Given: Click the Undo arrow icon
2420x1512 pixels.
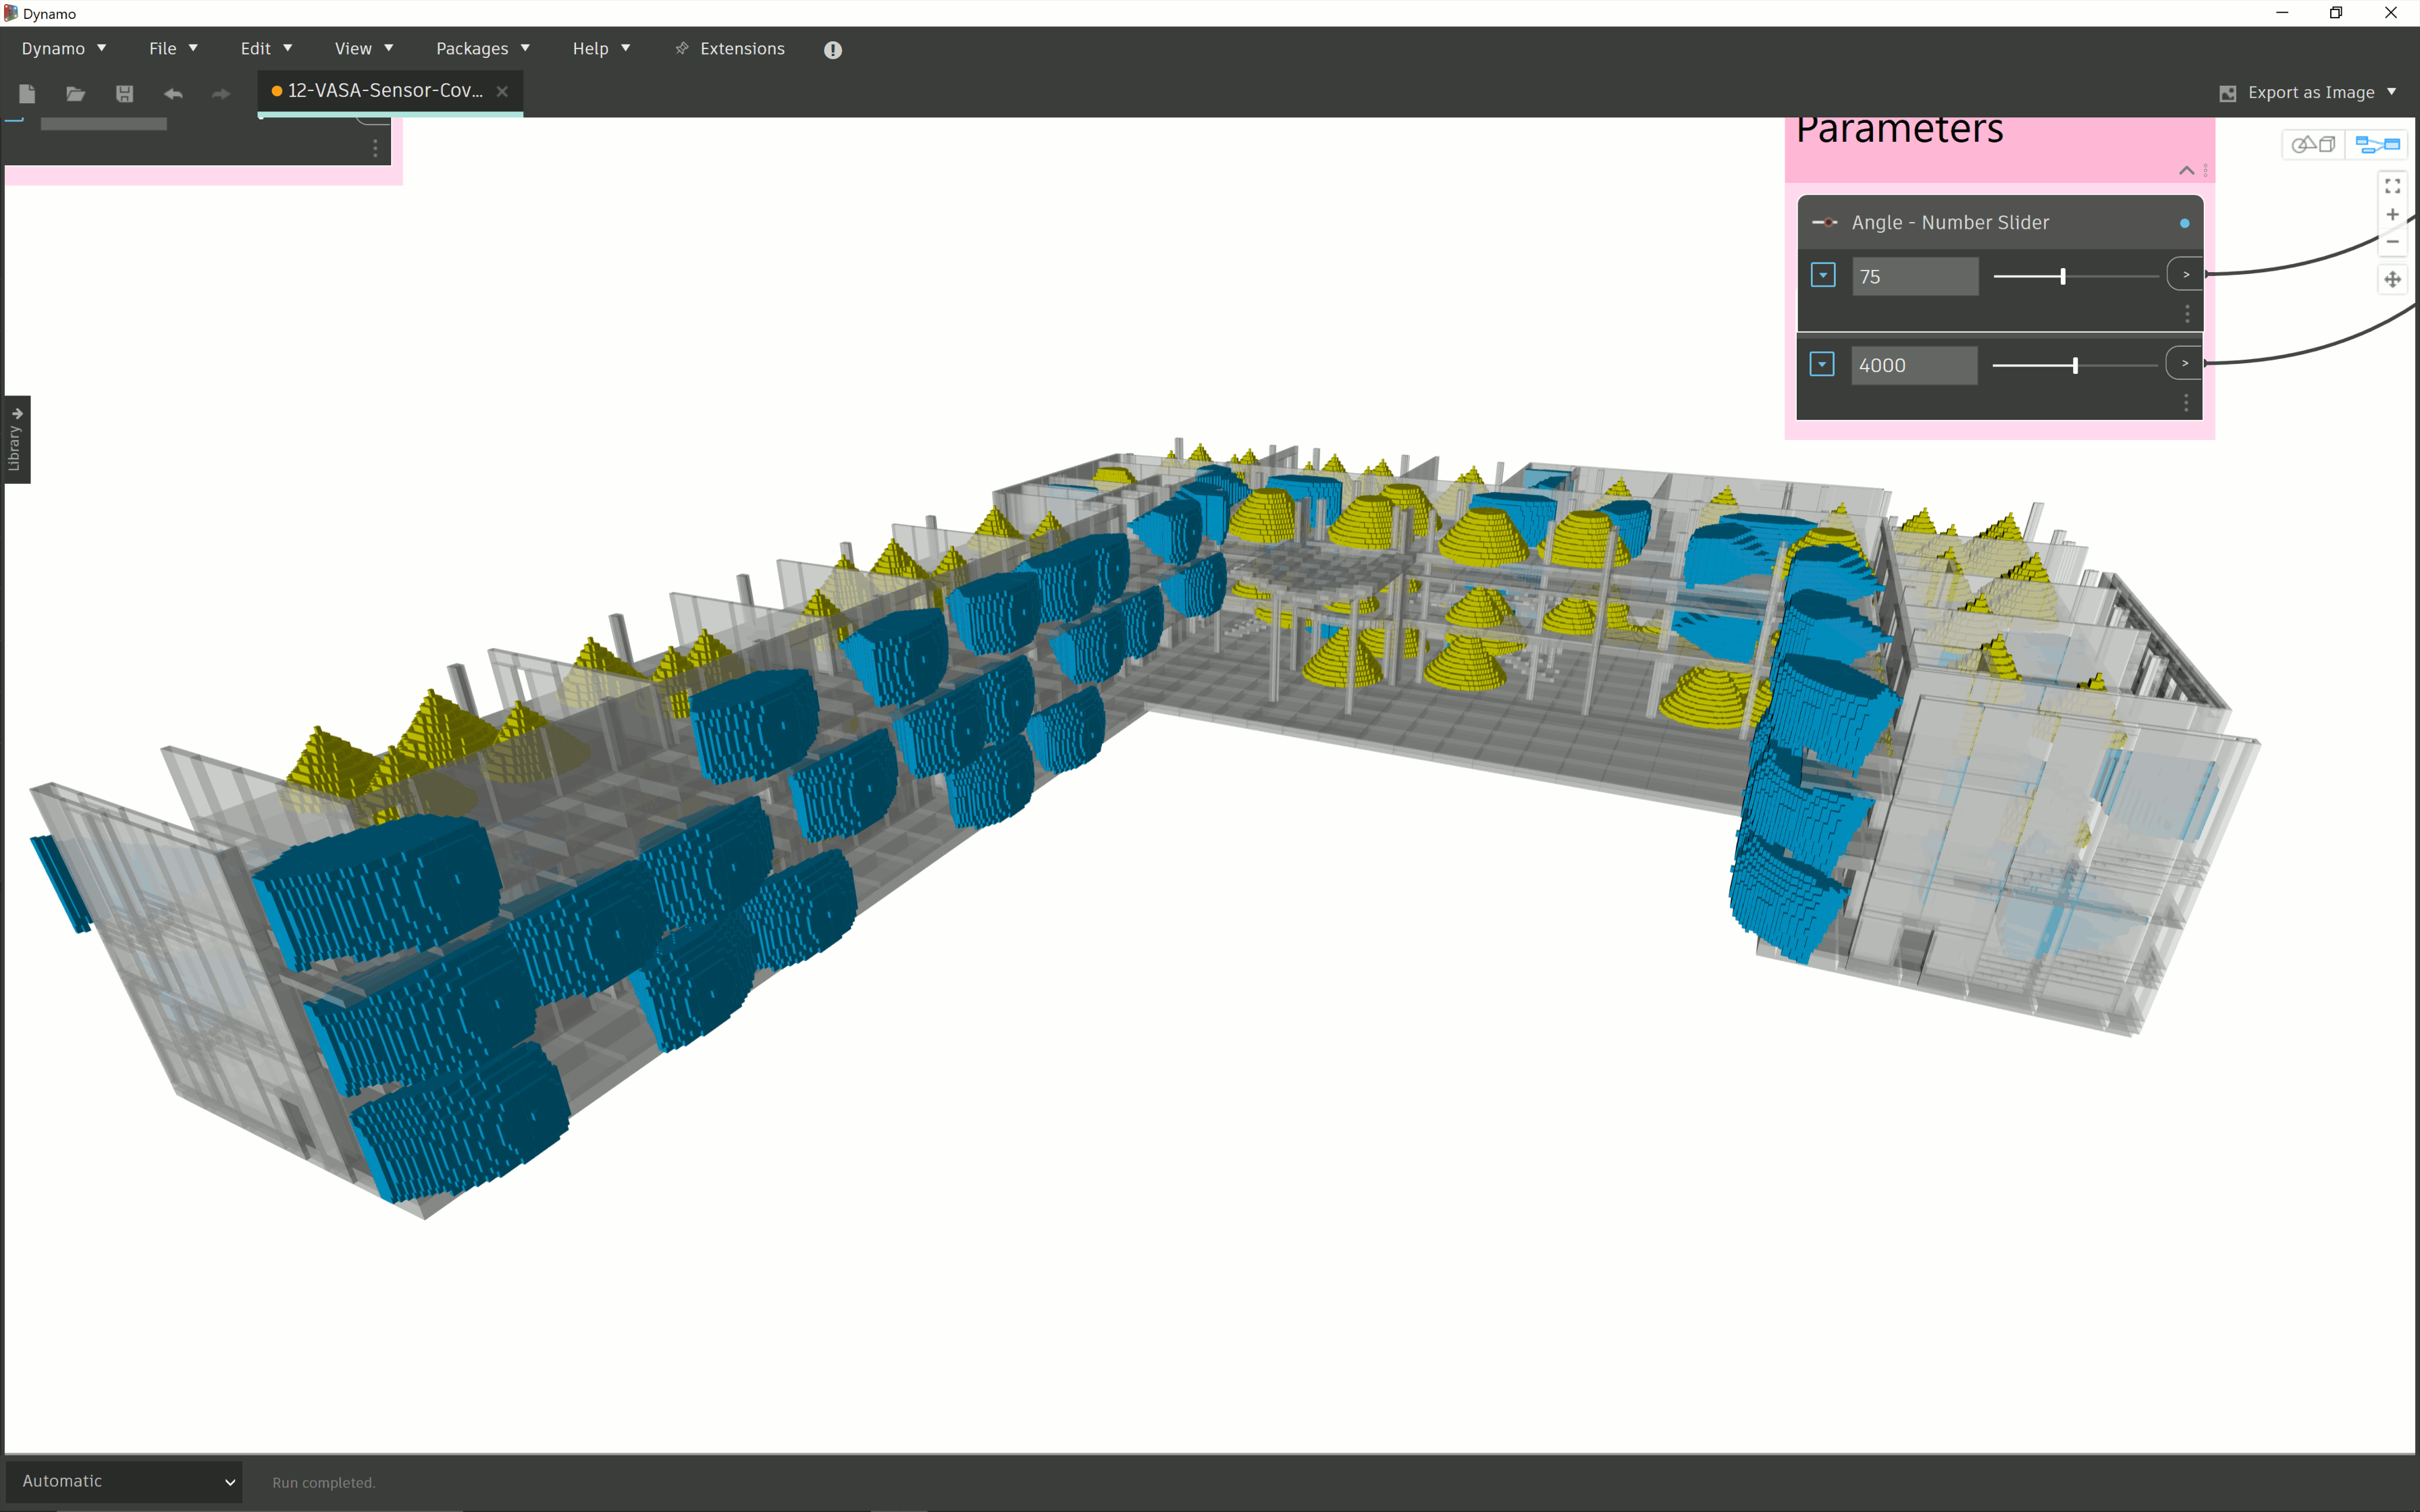Looking at the screenshot, I should coord(173,93).
